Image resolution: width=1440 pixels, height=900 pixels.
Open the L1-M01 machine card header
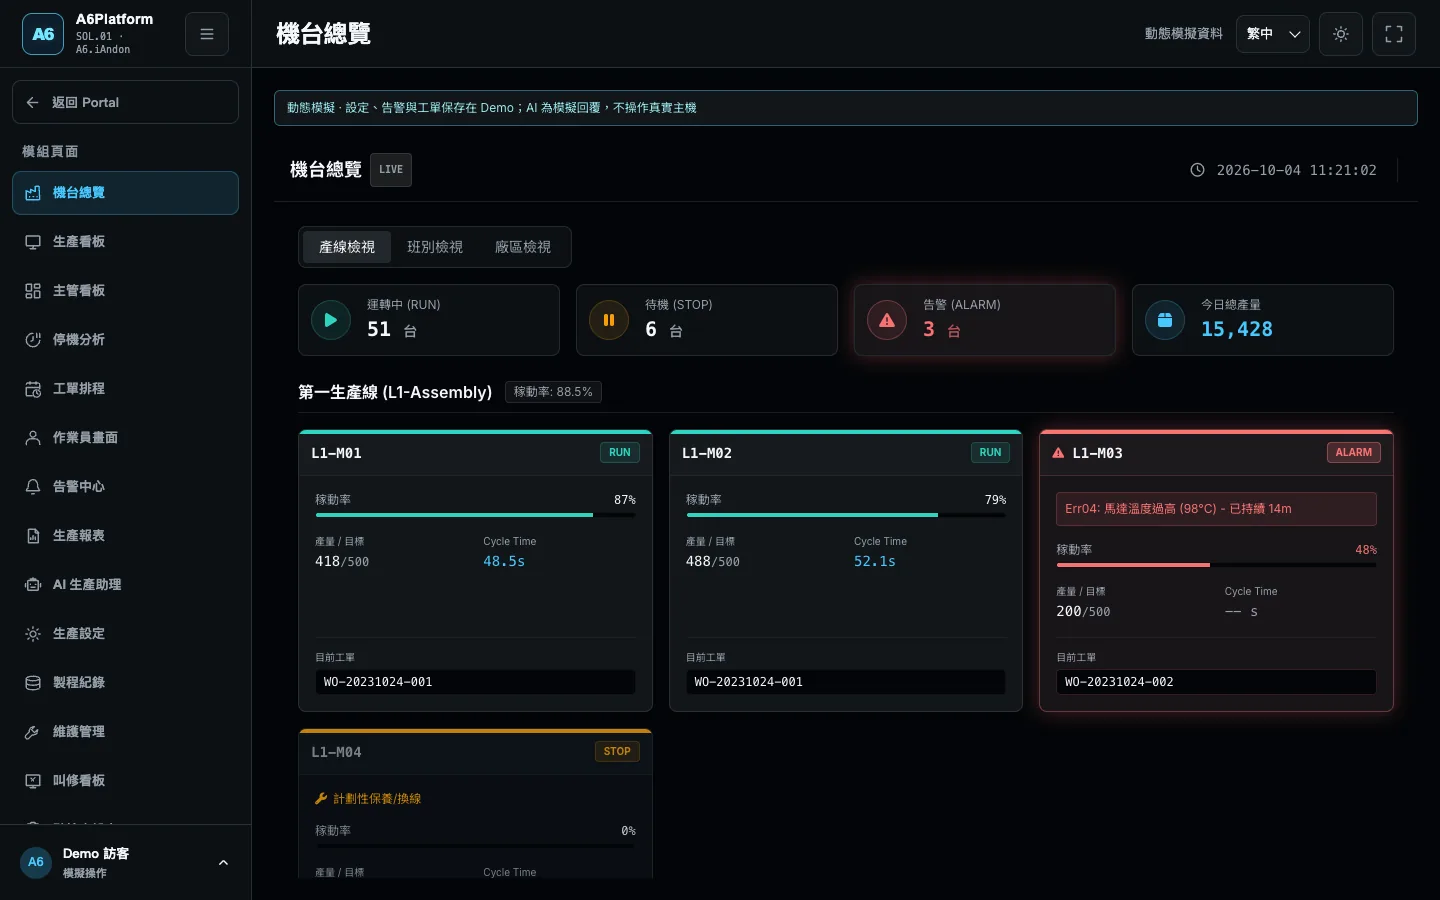(x=475, y=453)
